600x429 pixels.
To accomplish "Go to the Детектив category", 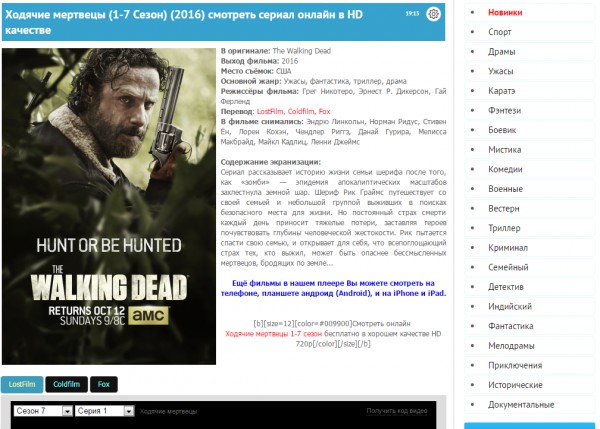I will (x=505, y=287).
